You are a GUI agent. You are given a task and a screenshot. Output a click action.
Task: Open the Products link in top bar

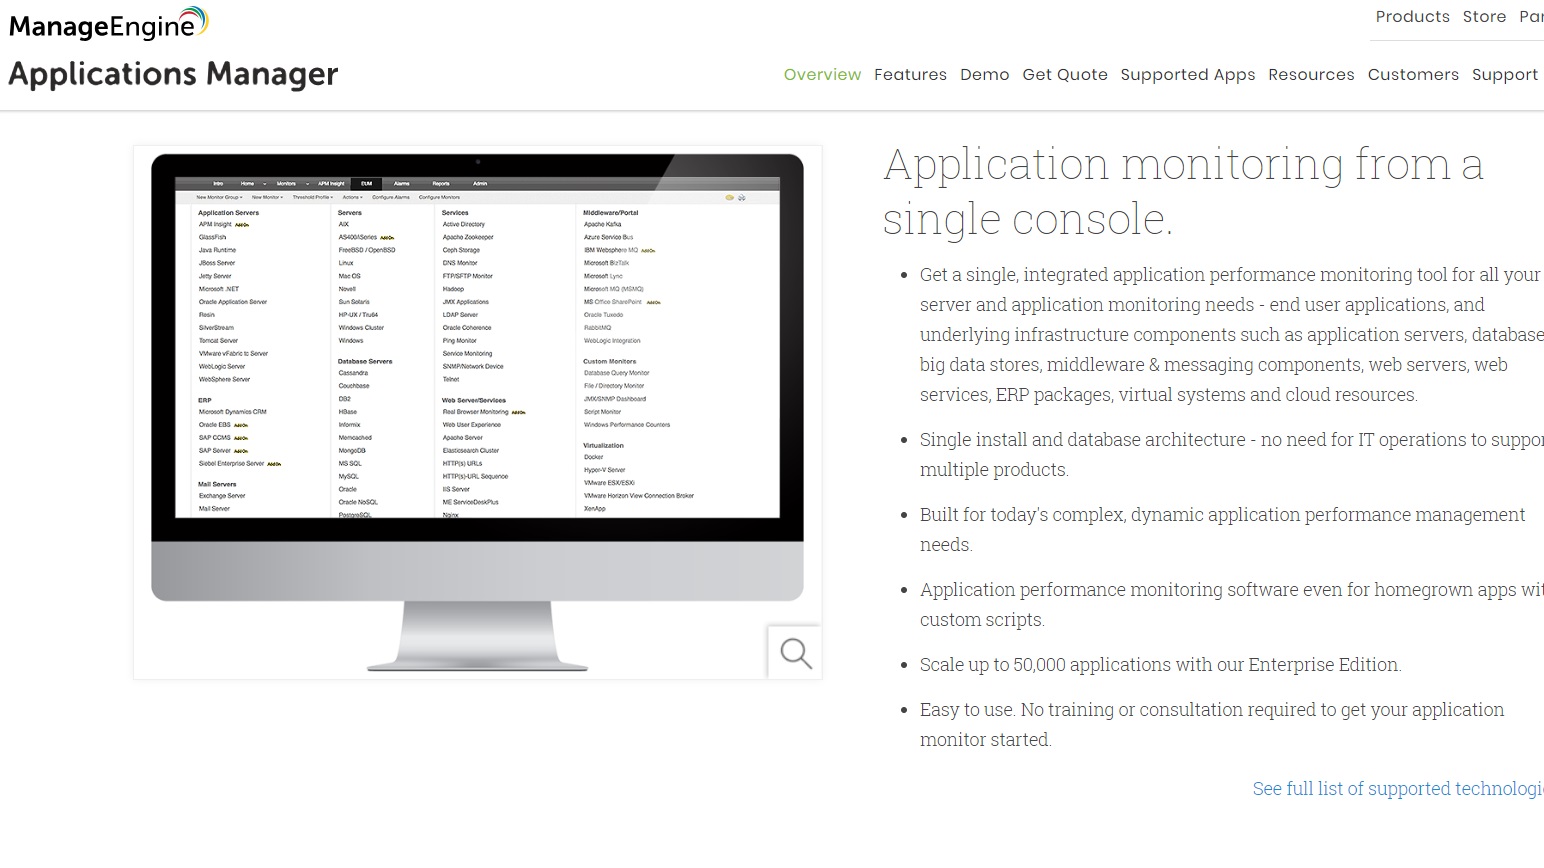(1412, 17)
